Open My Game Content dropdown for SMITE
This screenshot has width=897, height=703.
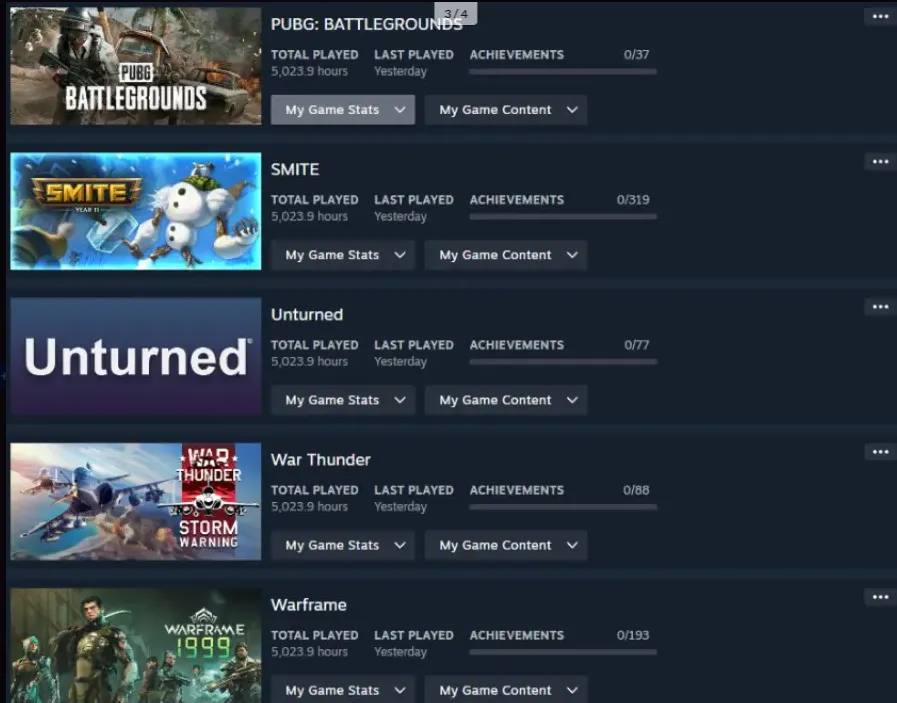click(x=506, y=255)
